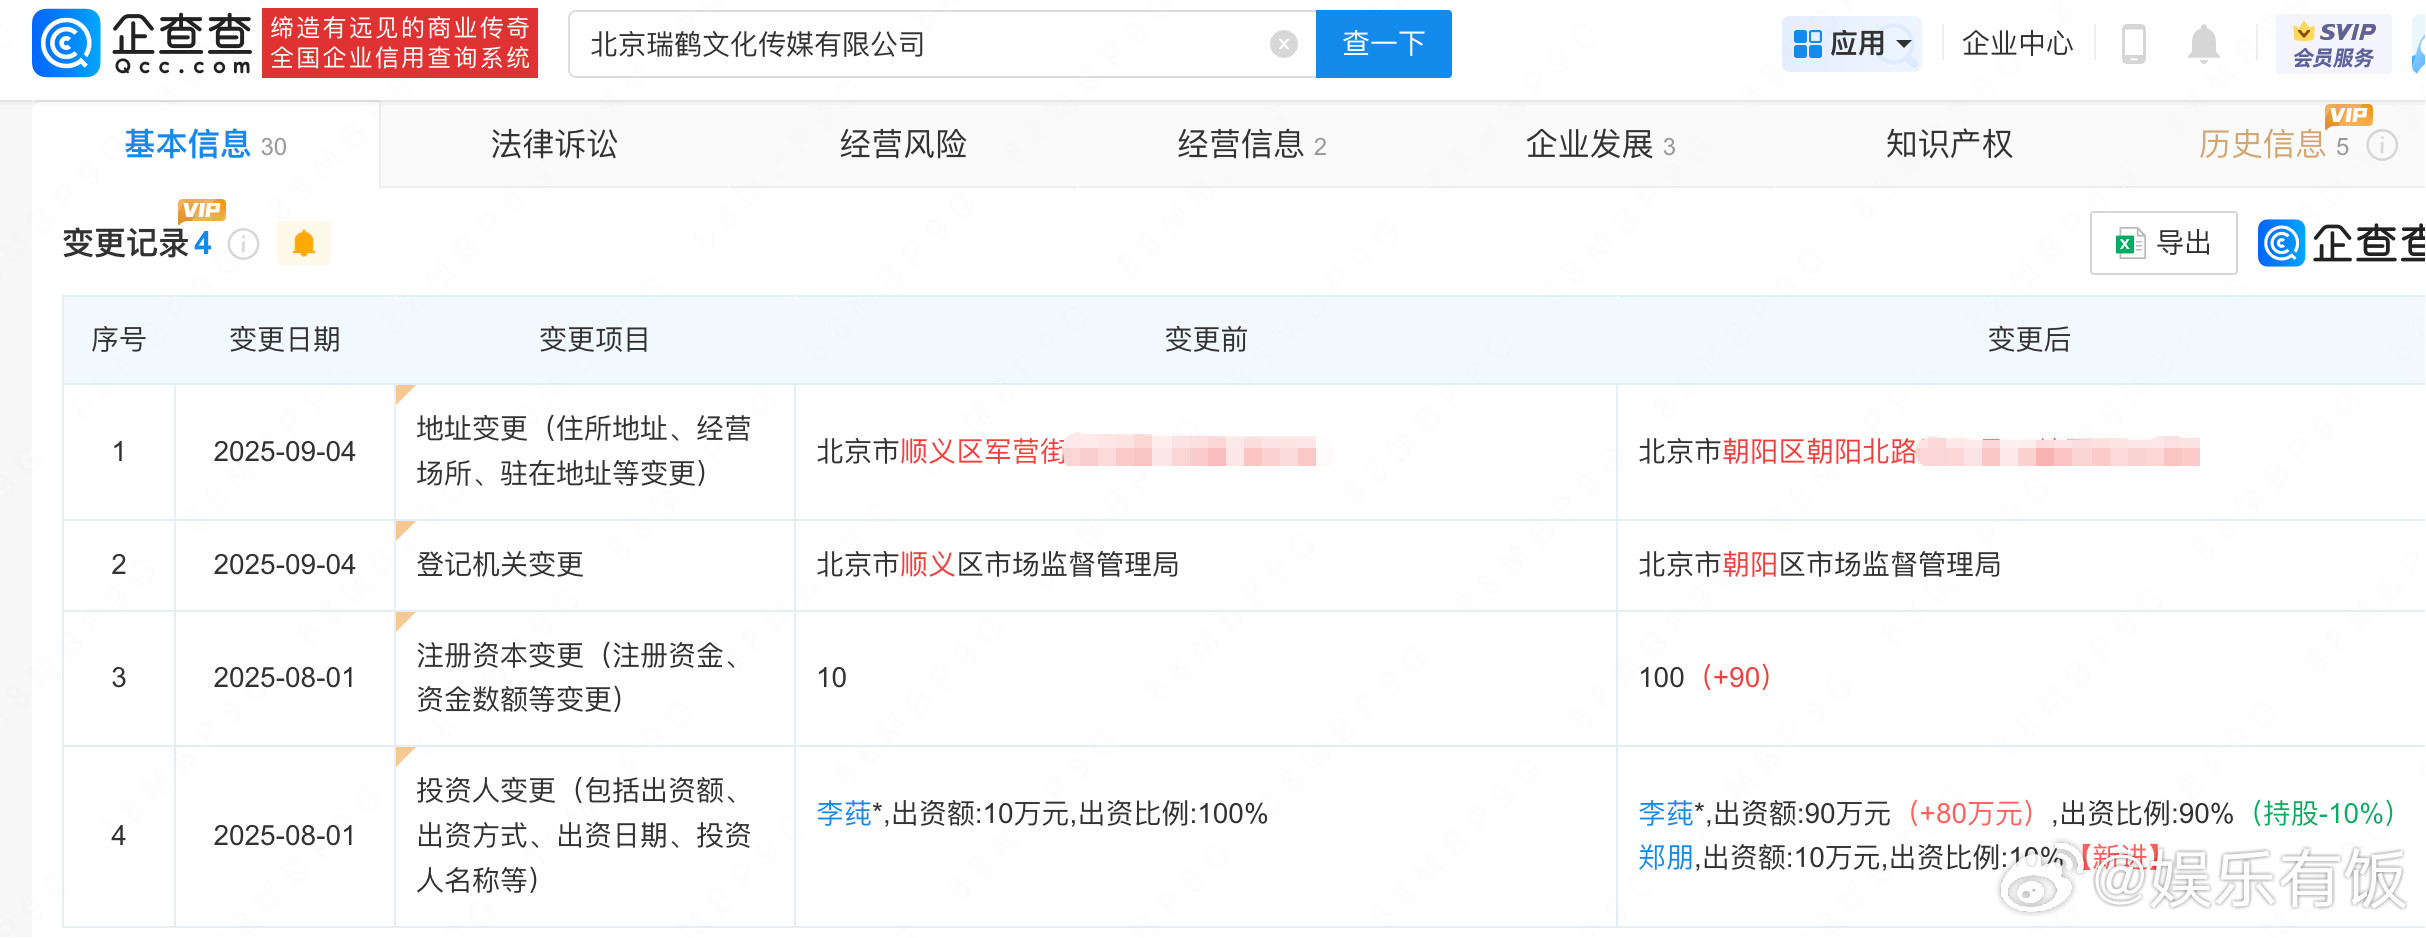Image resolution: width=2426 pixels, height=938 pixels.
Task: Click red slogan banner beside logo
Action: [x=400, y=43]
